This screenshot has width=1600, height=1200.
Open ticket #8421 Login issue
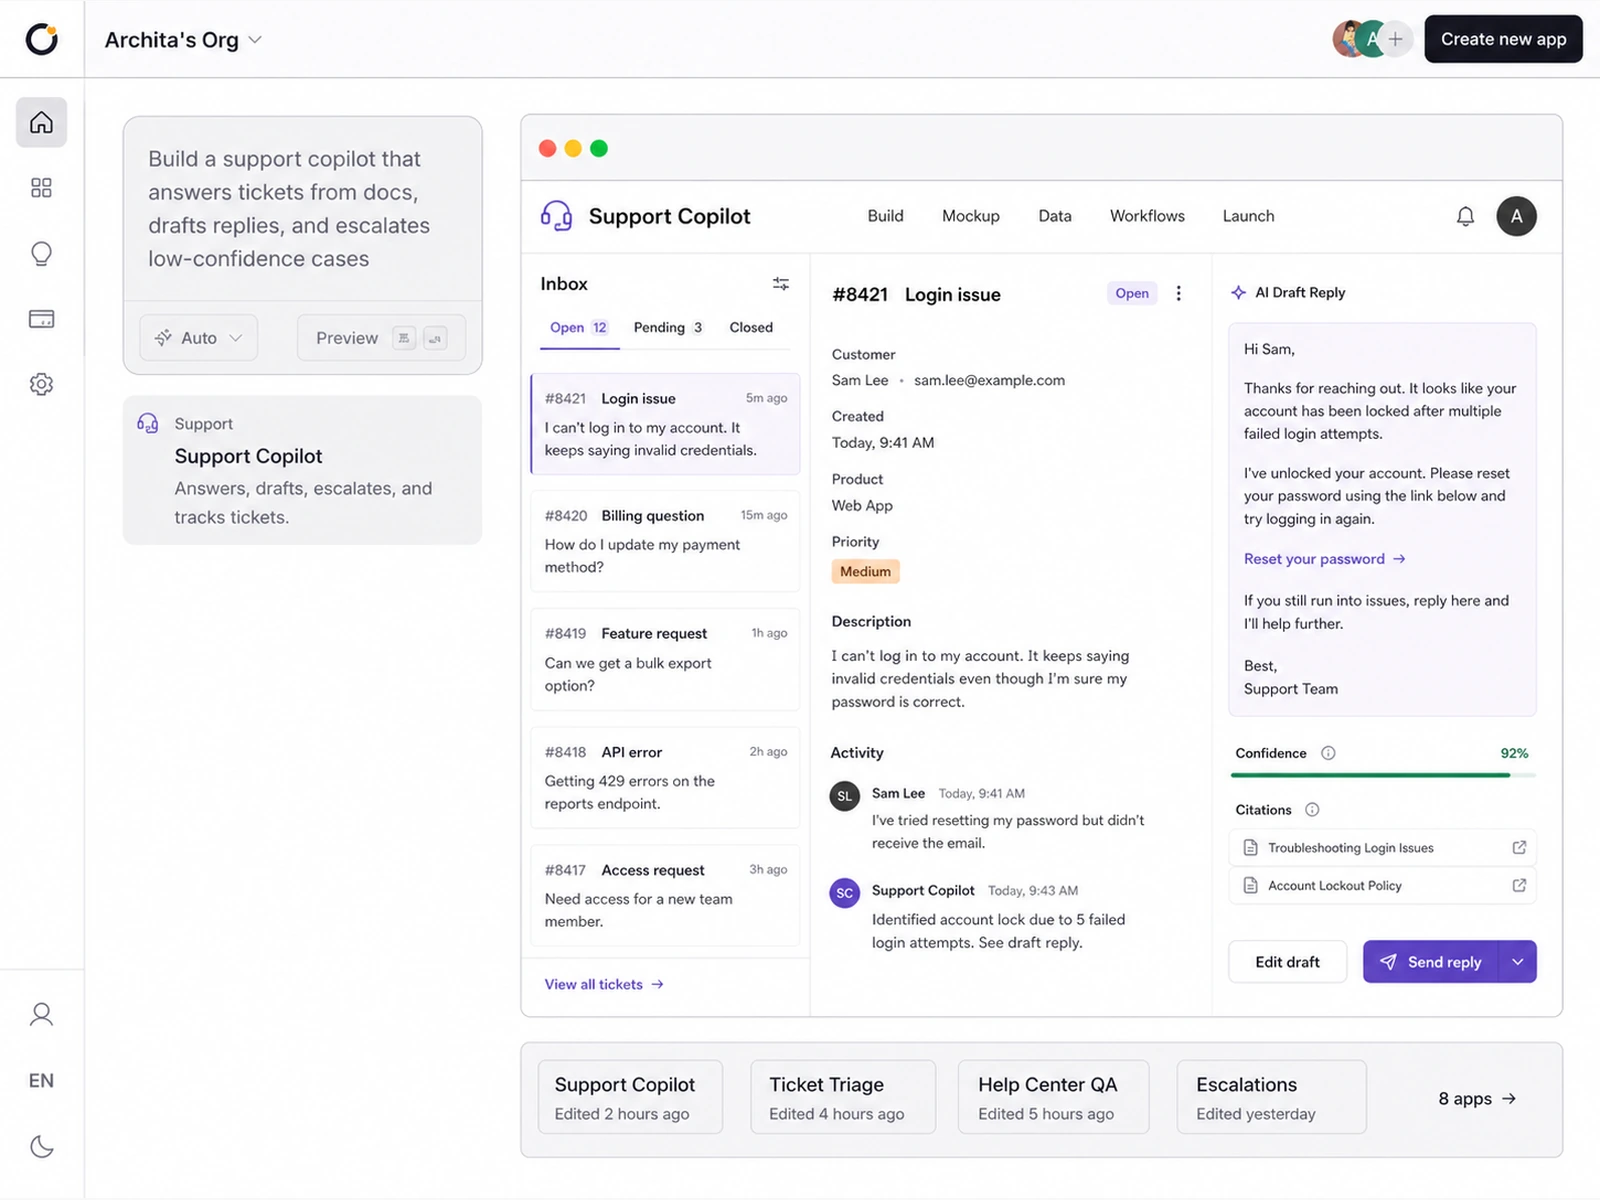pyautogui.click(x=665, y=424)
